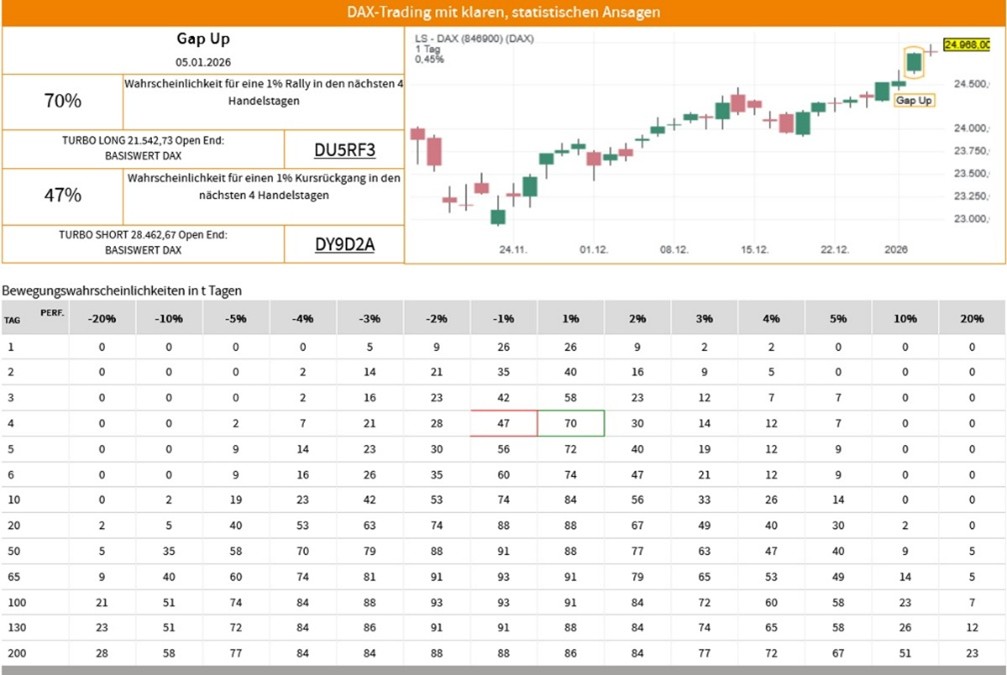Click the 24.11. date on chart axis
1007x675 pixels.
point(513,250)
